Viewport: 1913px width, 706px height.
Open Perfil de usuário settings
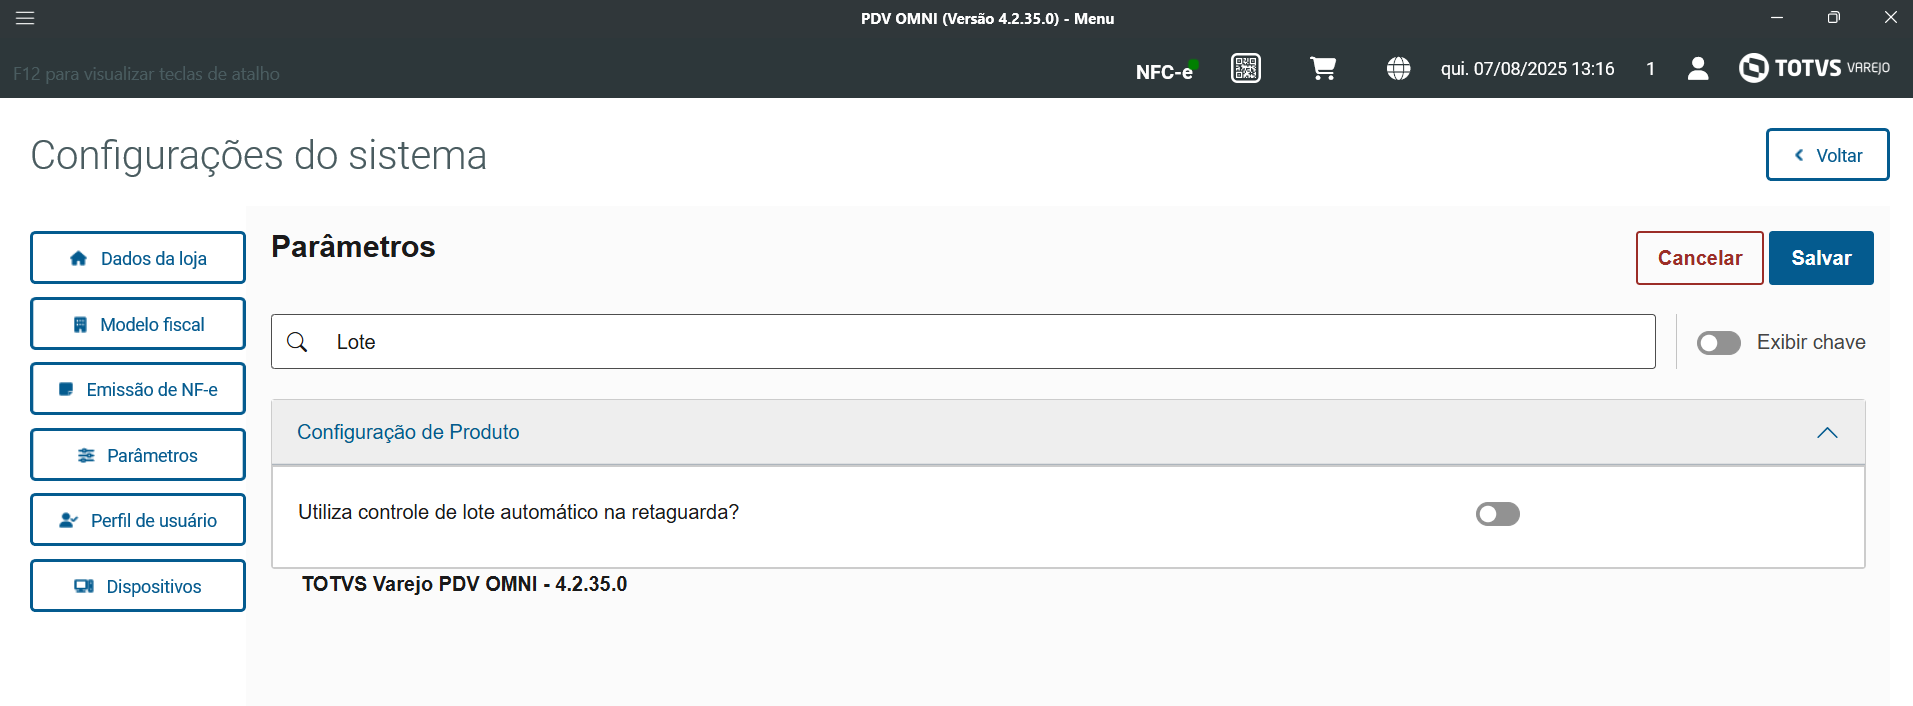tap(138, 520)
